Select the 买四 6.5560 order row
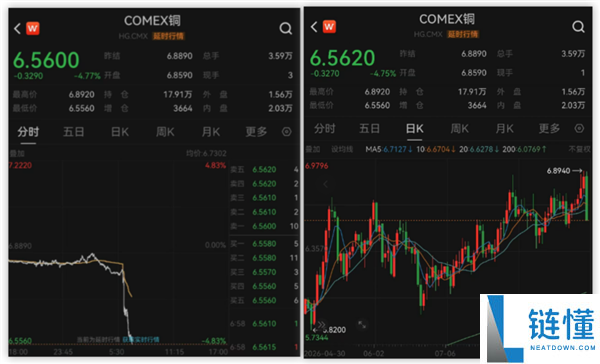 click(264, 286)
